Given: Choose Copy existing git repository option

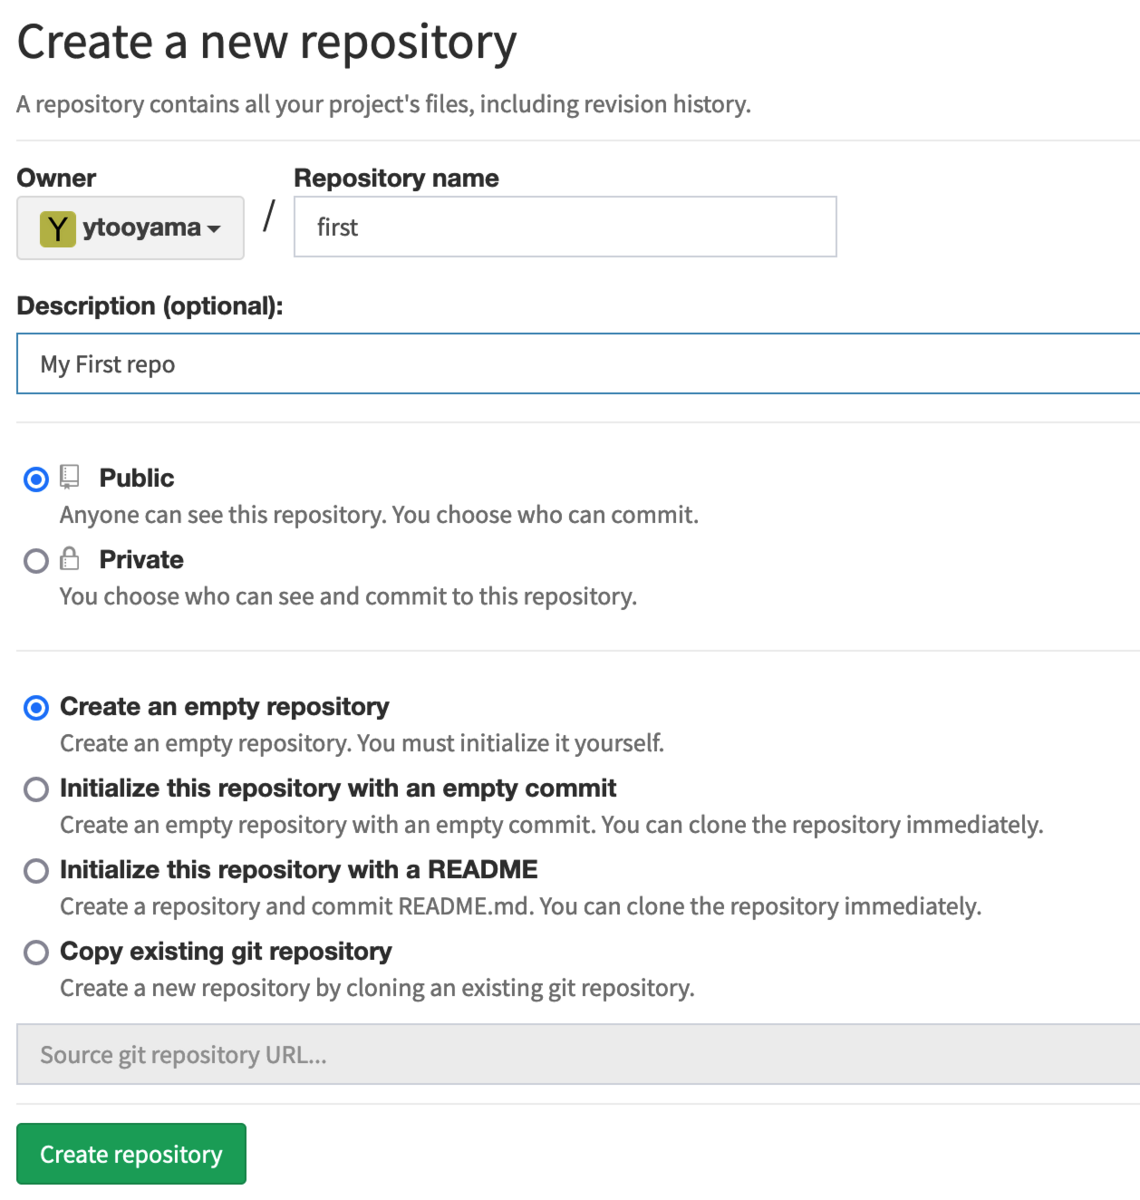Looking at the screenshot, I should (x=36, y=952).
